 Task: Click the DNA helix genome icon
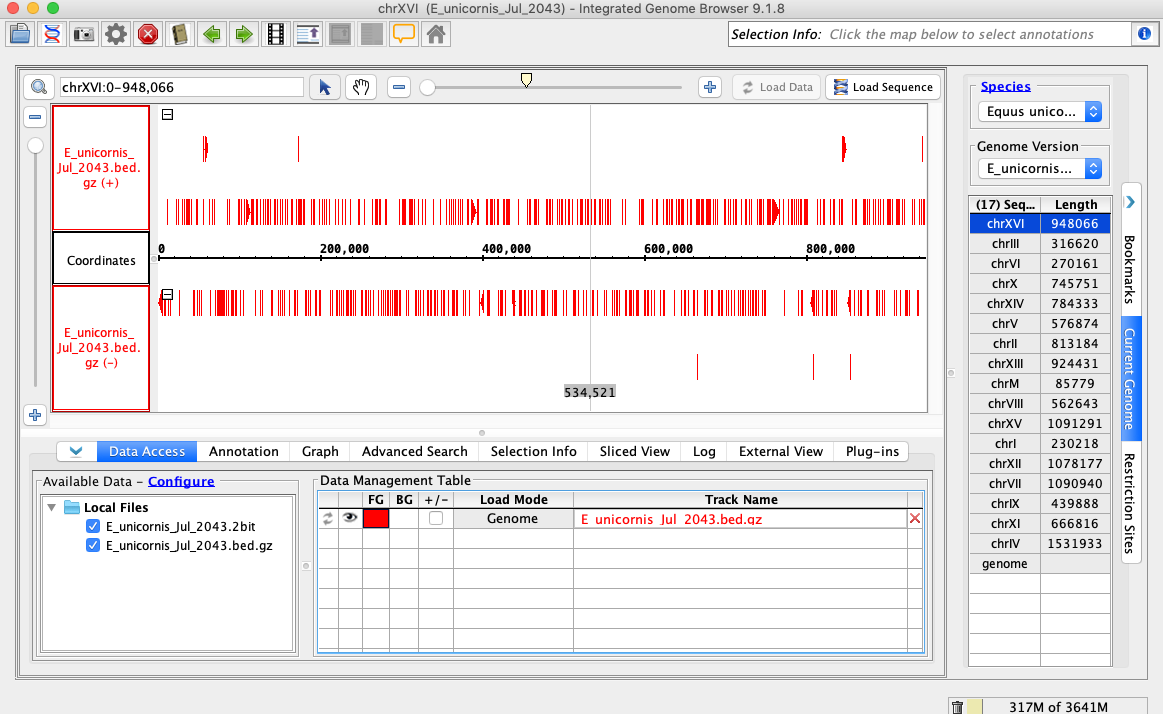click(52, 34)
